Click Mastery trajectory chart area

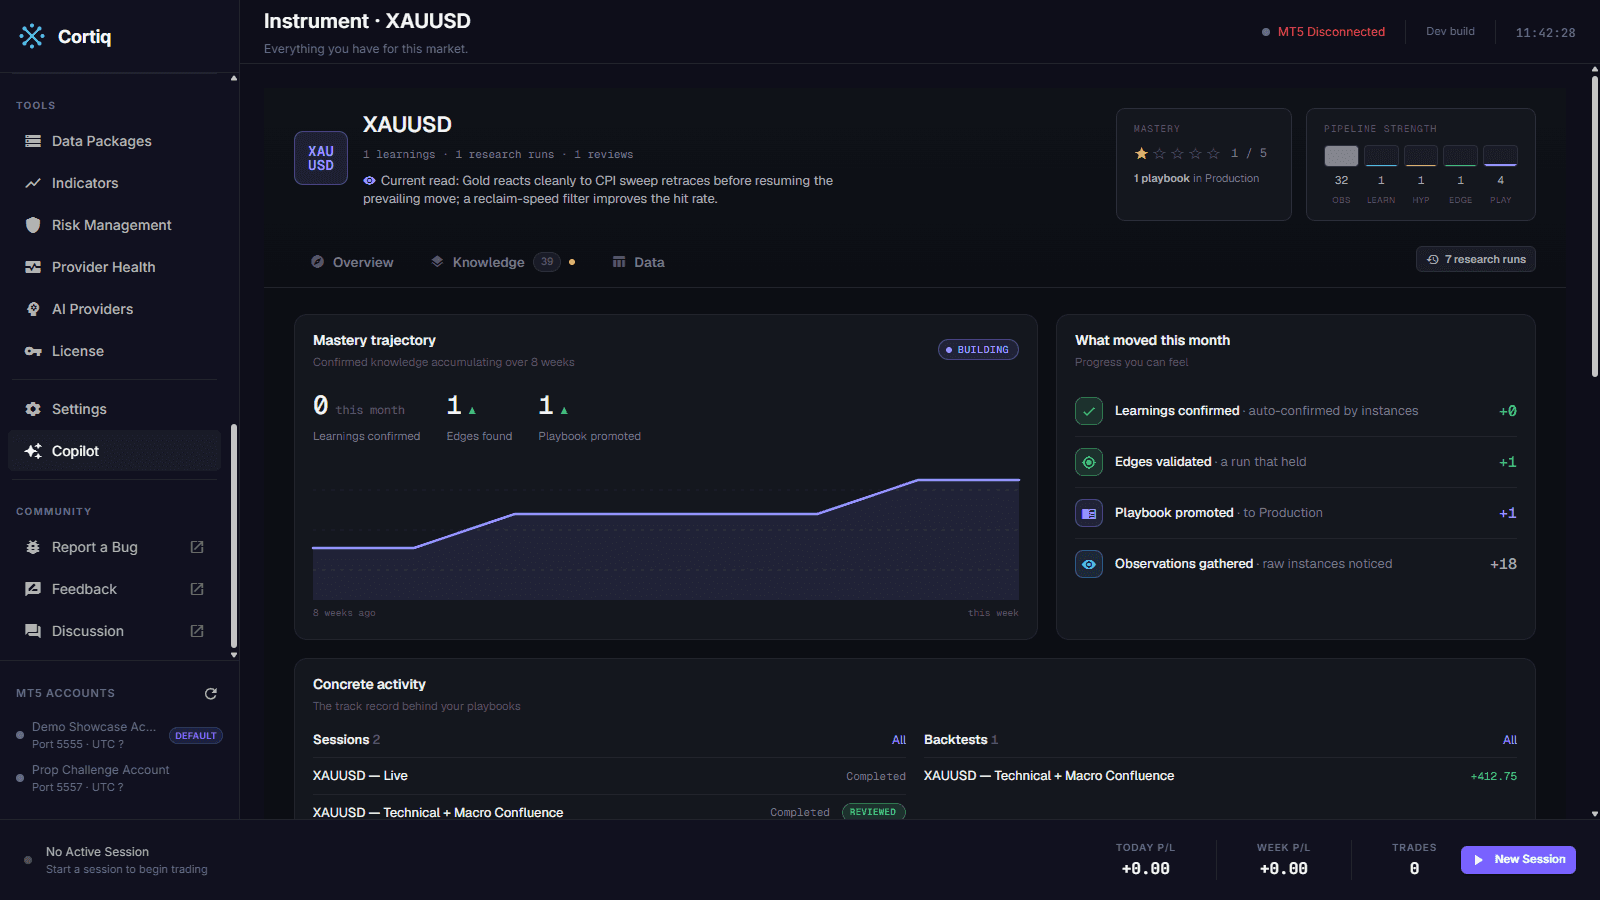click(666, 540)
